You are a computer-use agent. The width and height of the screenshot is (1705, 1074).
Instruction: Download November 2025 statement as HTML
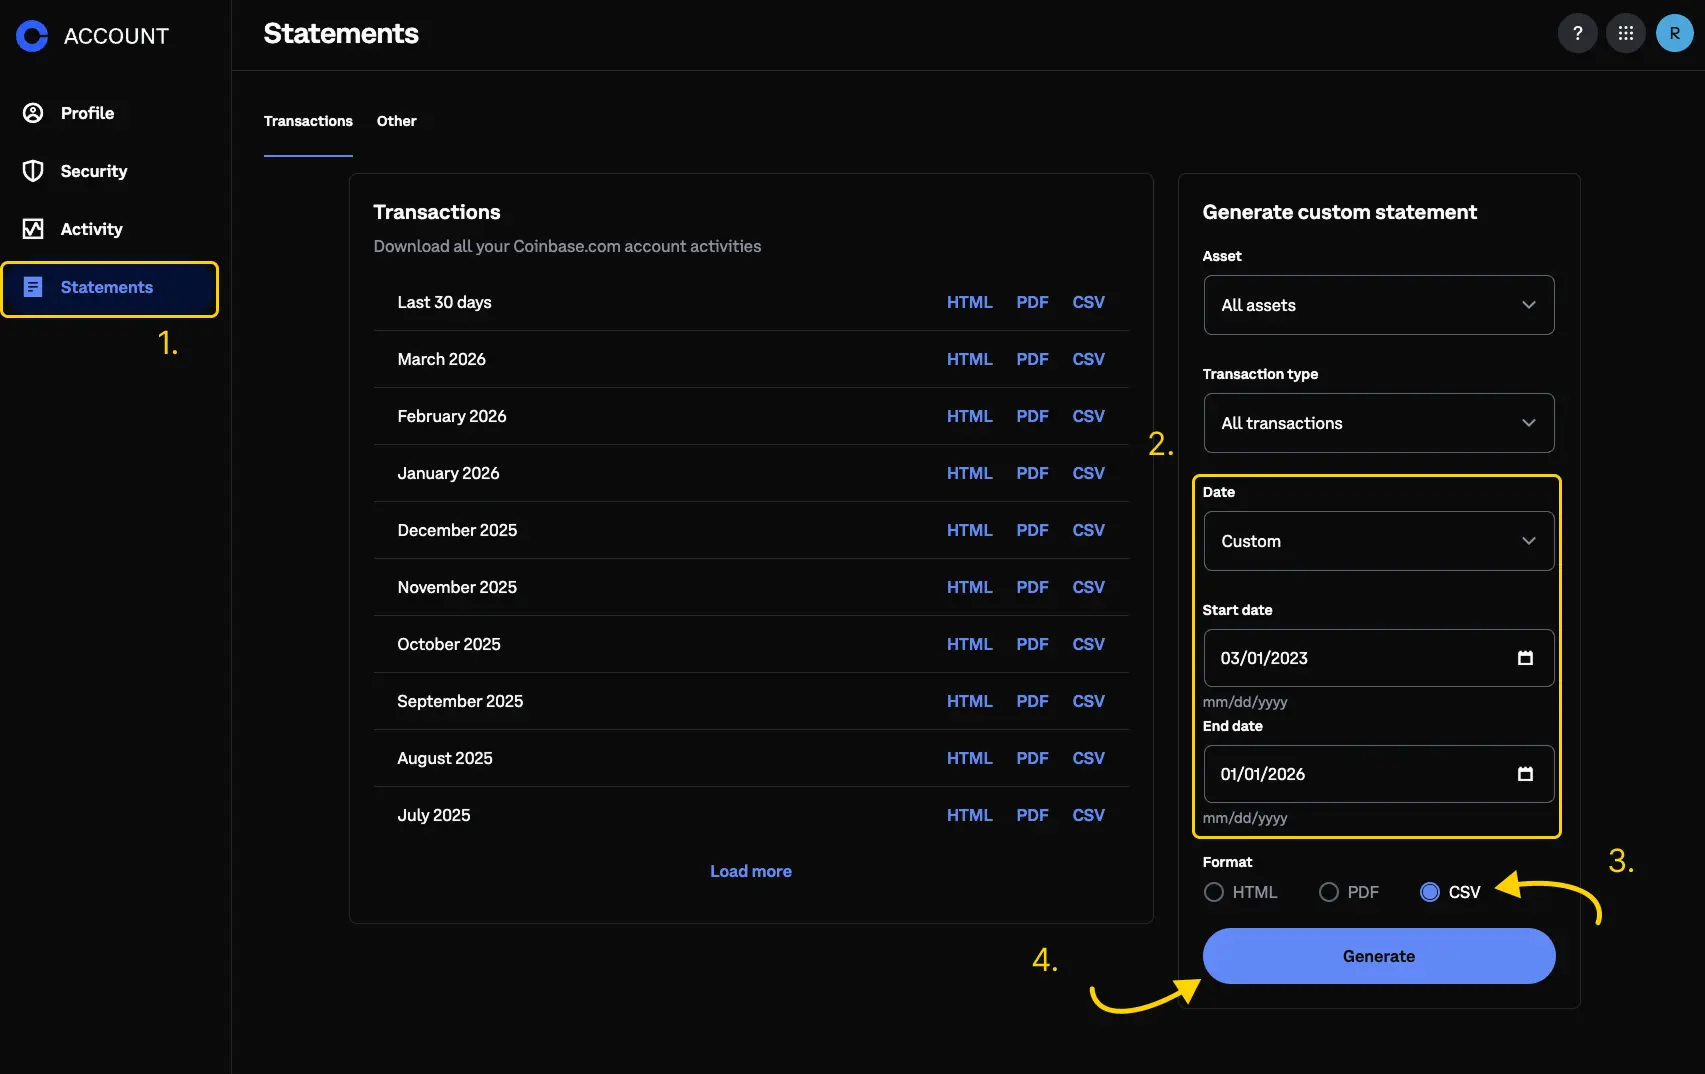click(x=970, y=587)
